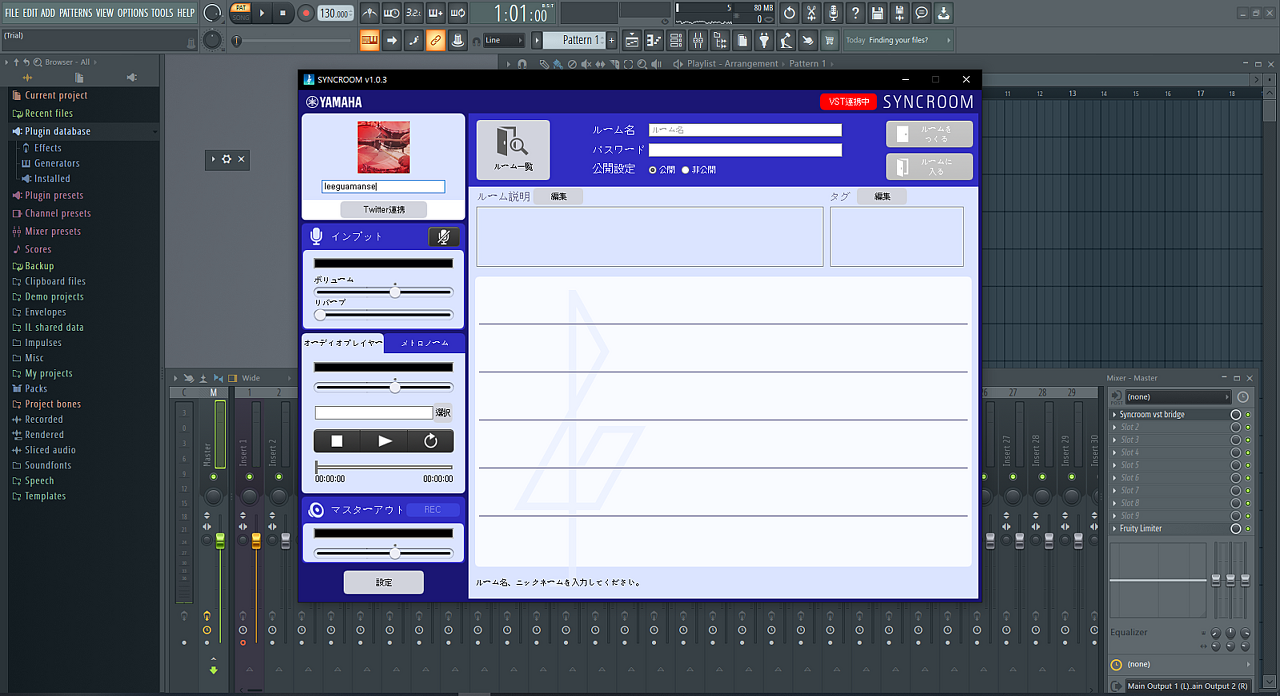Toggle loop in the SYNCROOM audio player
Screen dimensions: 1280x696
(x=430, y=441)
